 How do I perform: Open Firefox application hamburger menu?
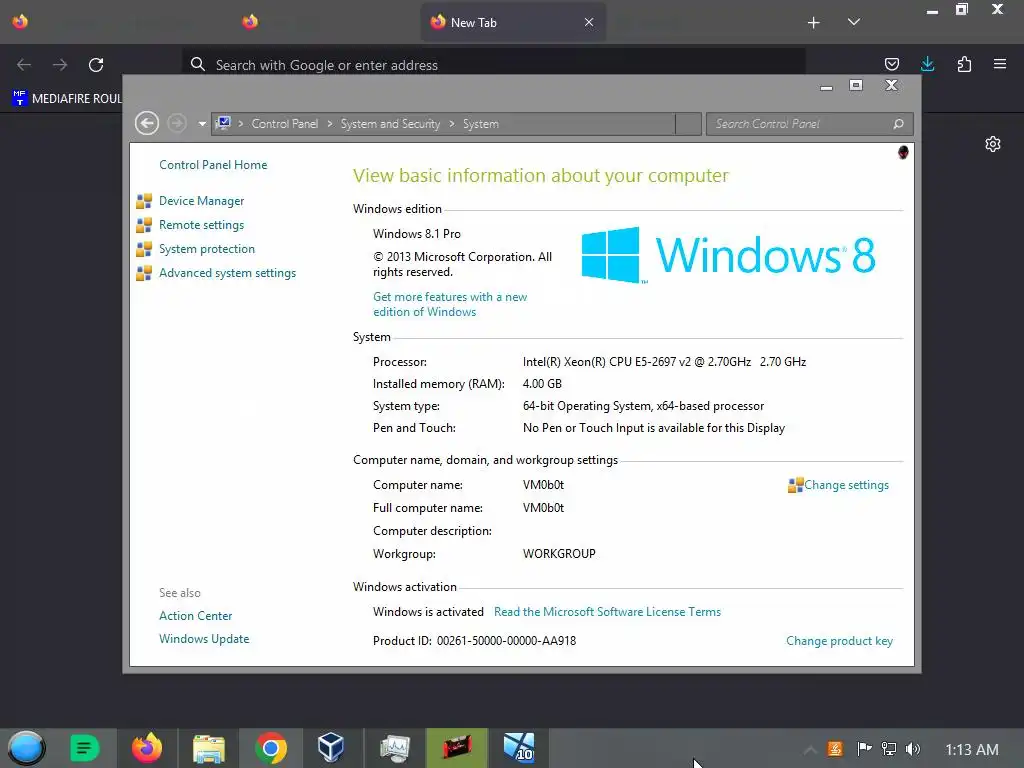click(x=1000, y=64)
